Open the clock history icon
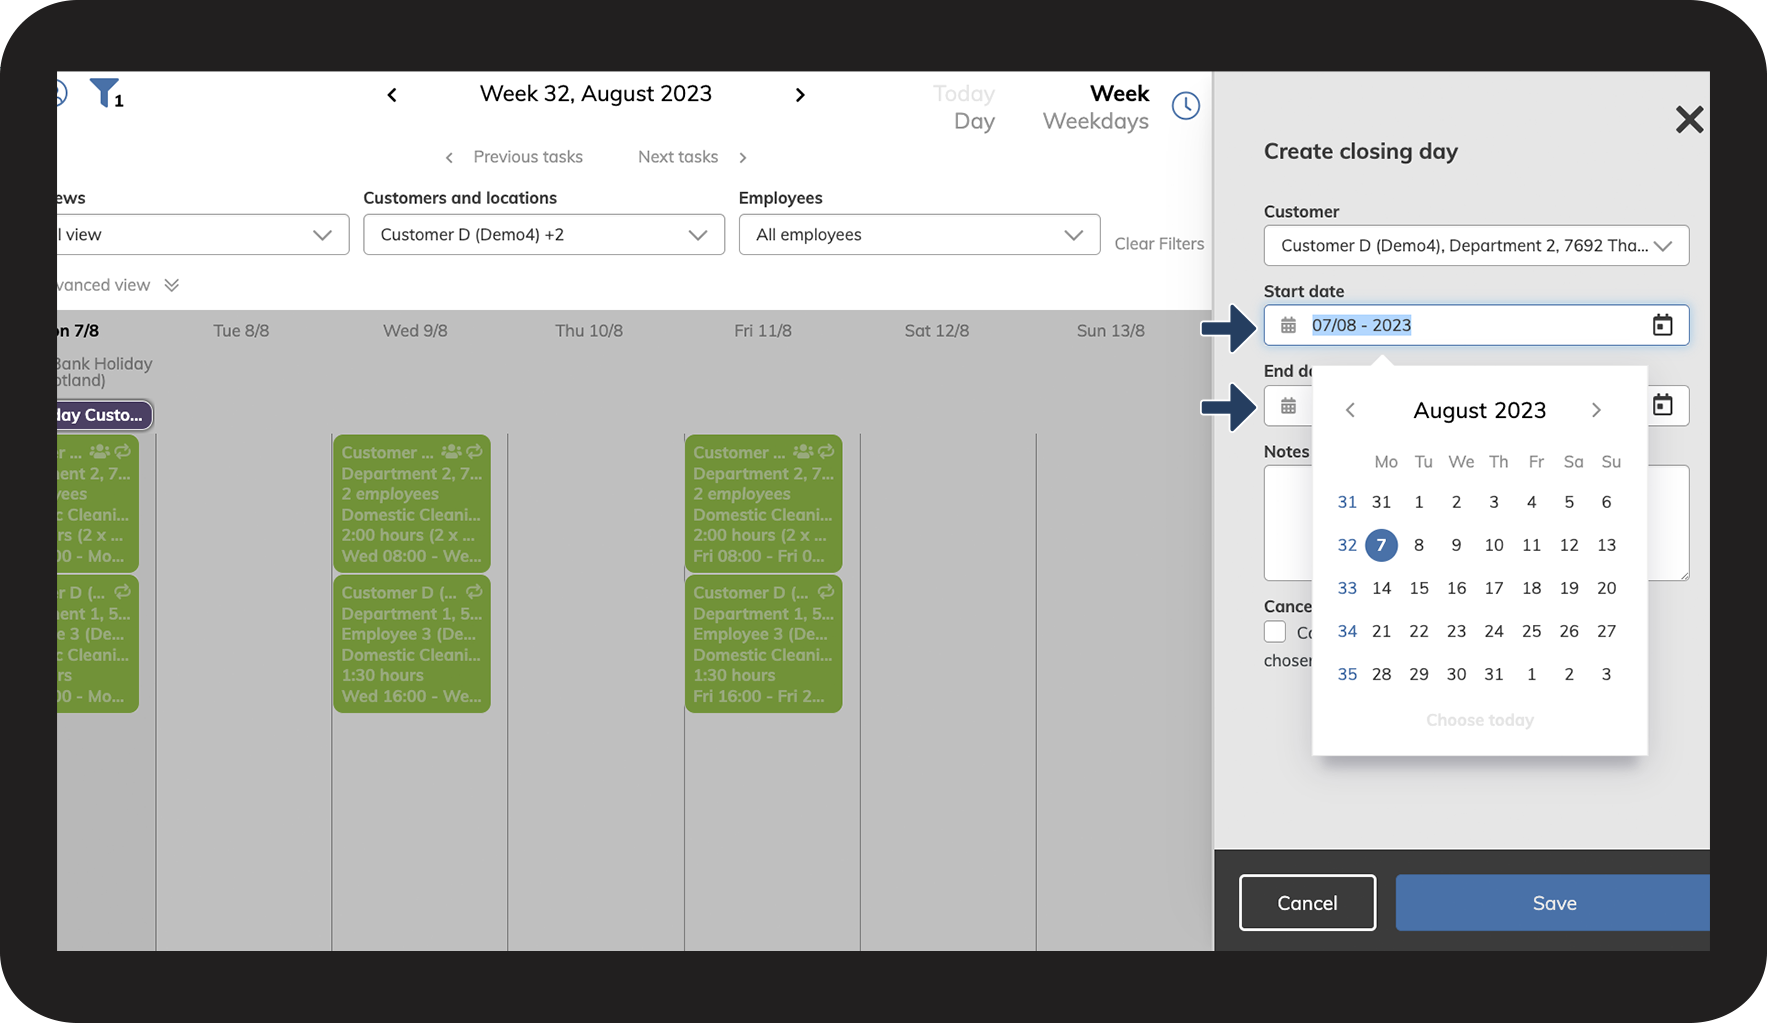1767x1023 pixels. pos(1186,105)
